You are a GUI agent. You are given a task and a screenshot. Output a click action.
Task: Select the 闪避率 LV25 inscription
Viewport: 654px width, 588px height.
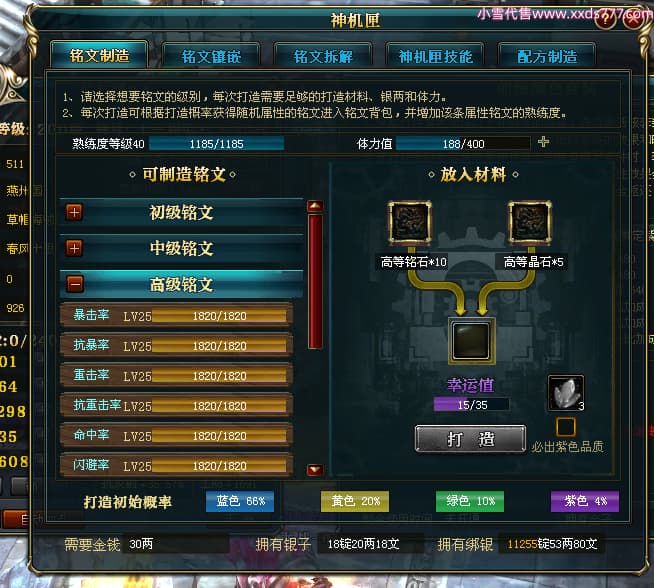coord(176,465)
